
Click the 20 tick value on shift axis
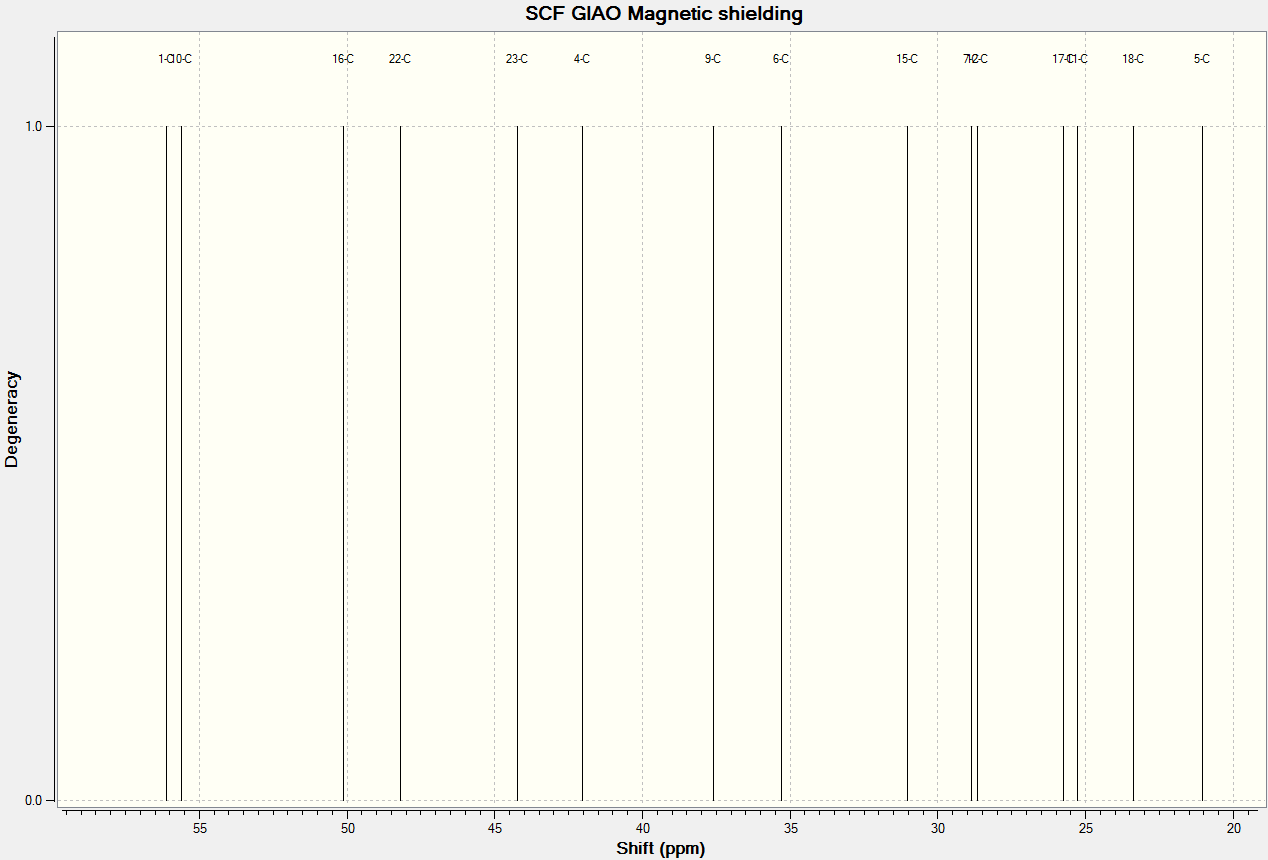coord(1233,828)
